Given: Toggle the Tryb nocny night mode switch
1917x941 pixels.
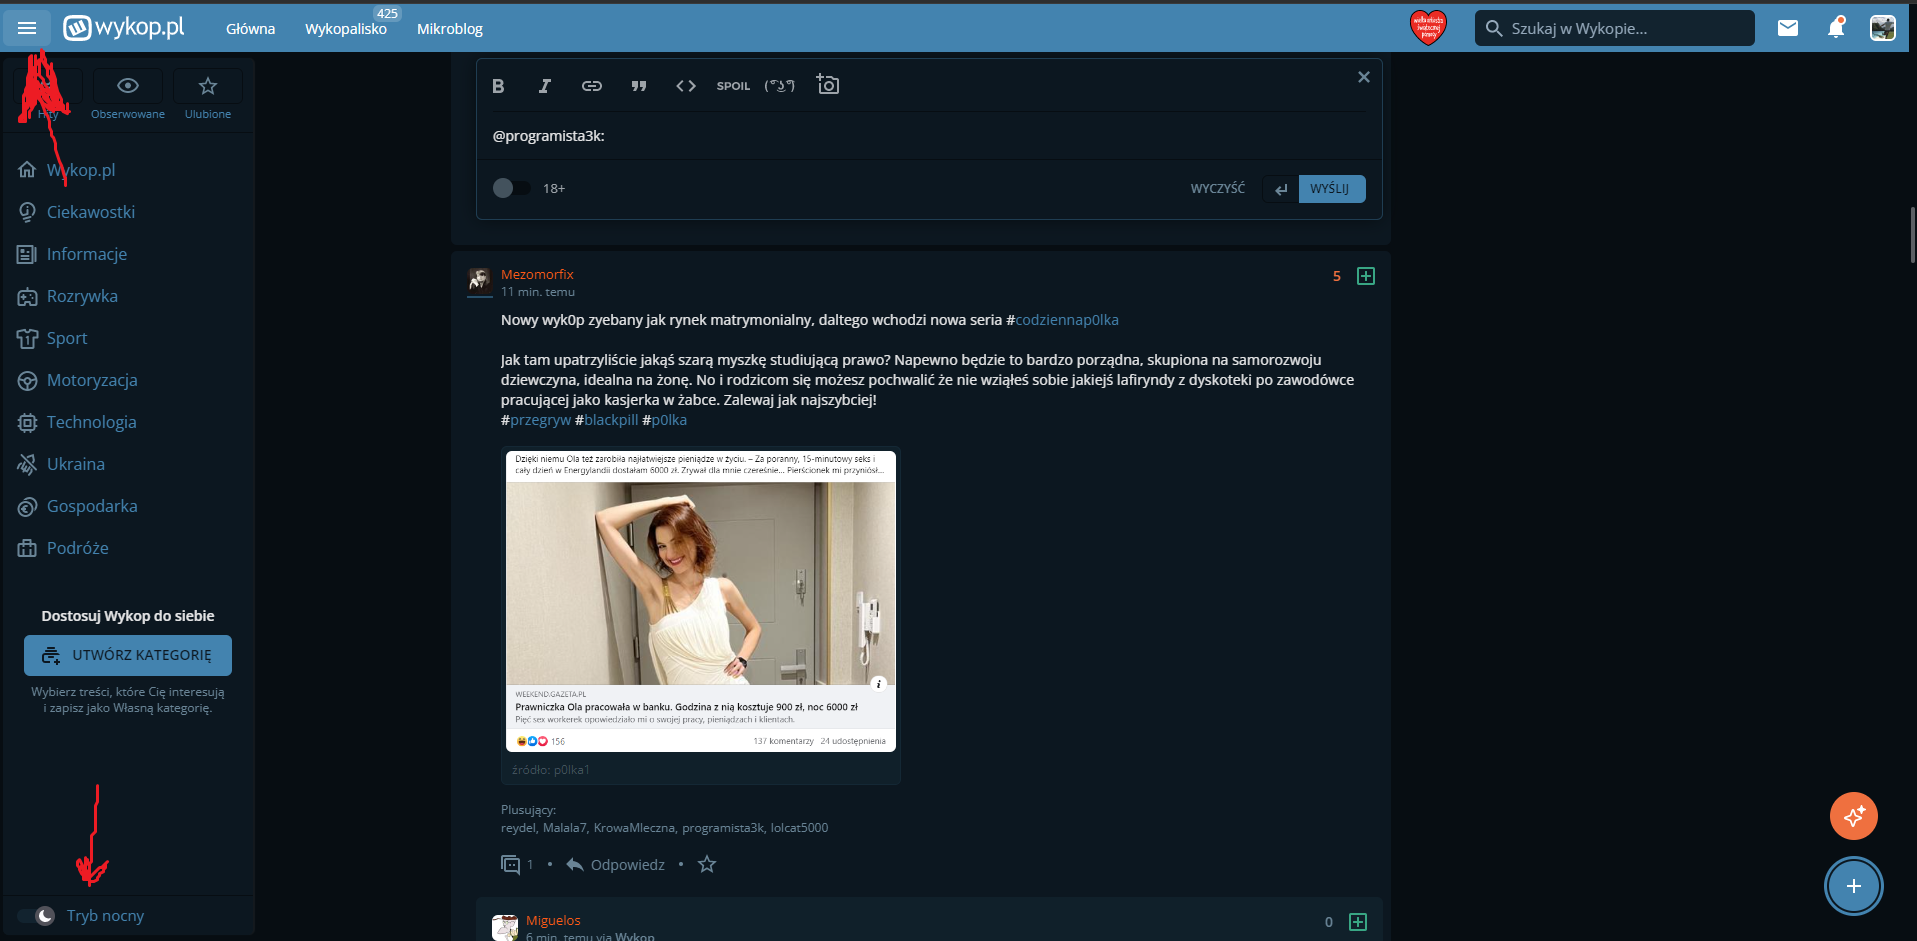Looking at the screenshot, I should coord(36,916).
